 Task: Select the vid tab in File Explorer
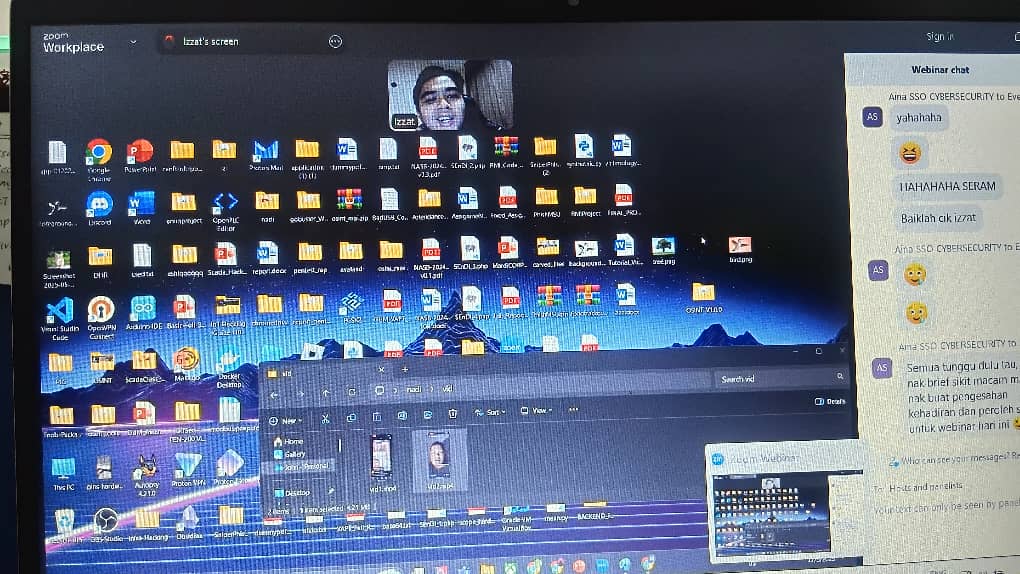coord(325,373)
